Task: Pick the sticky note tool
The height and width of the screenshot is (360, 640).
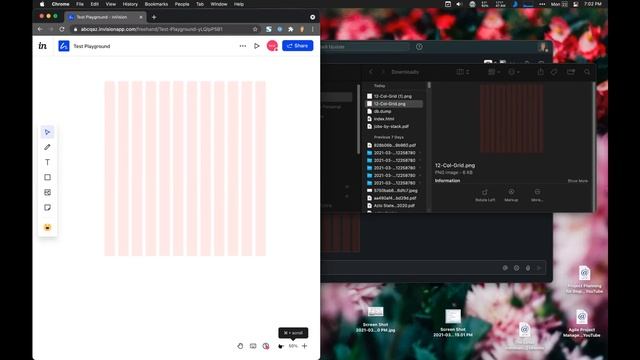Action: (x=47, y=207)
